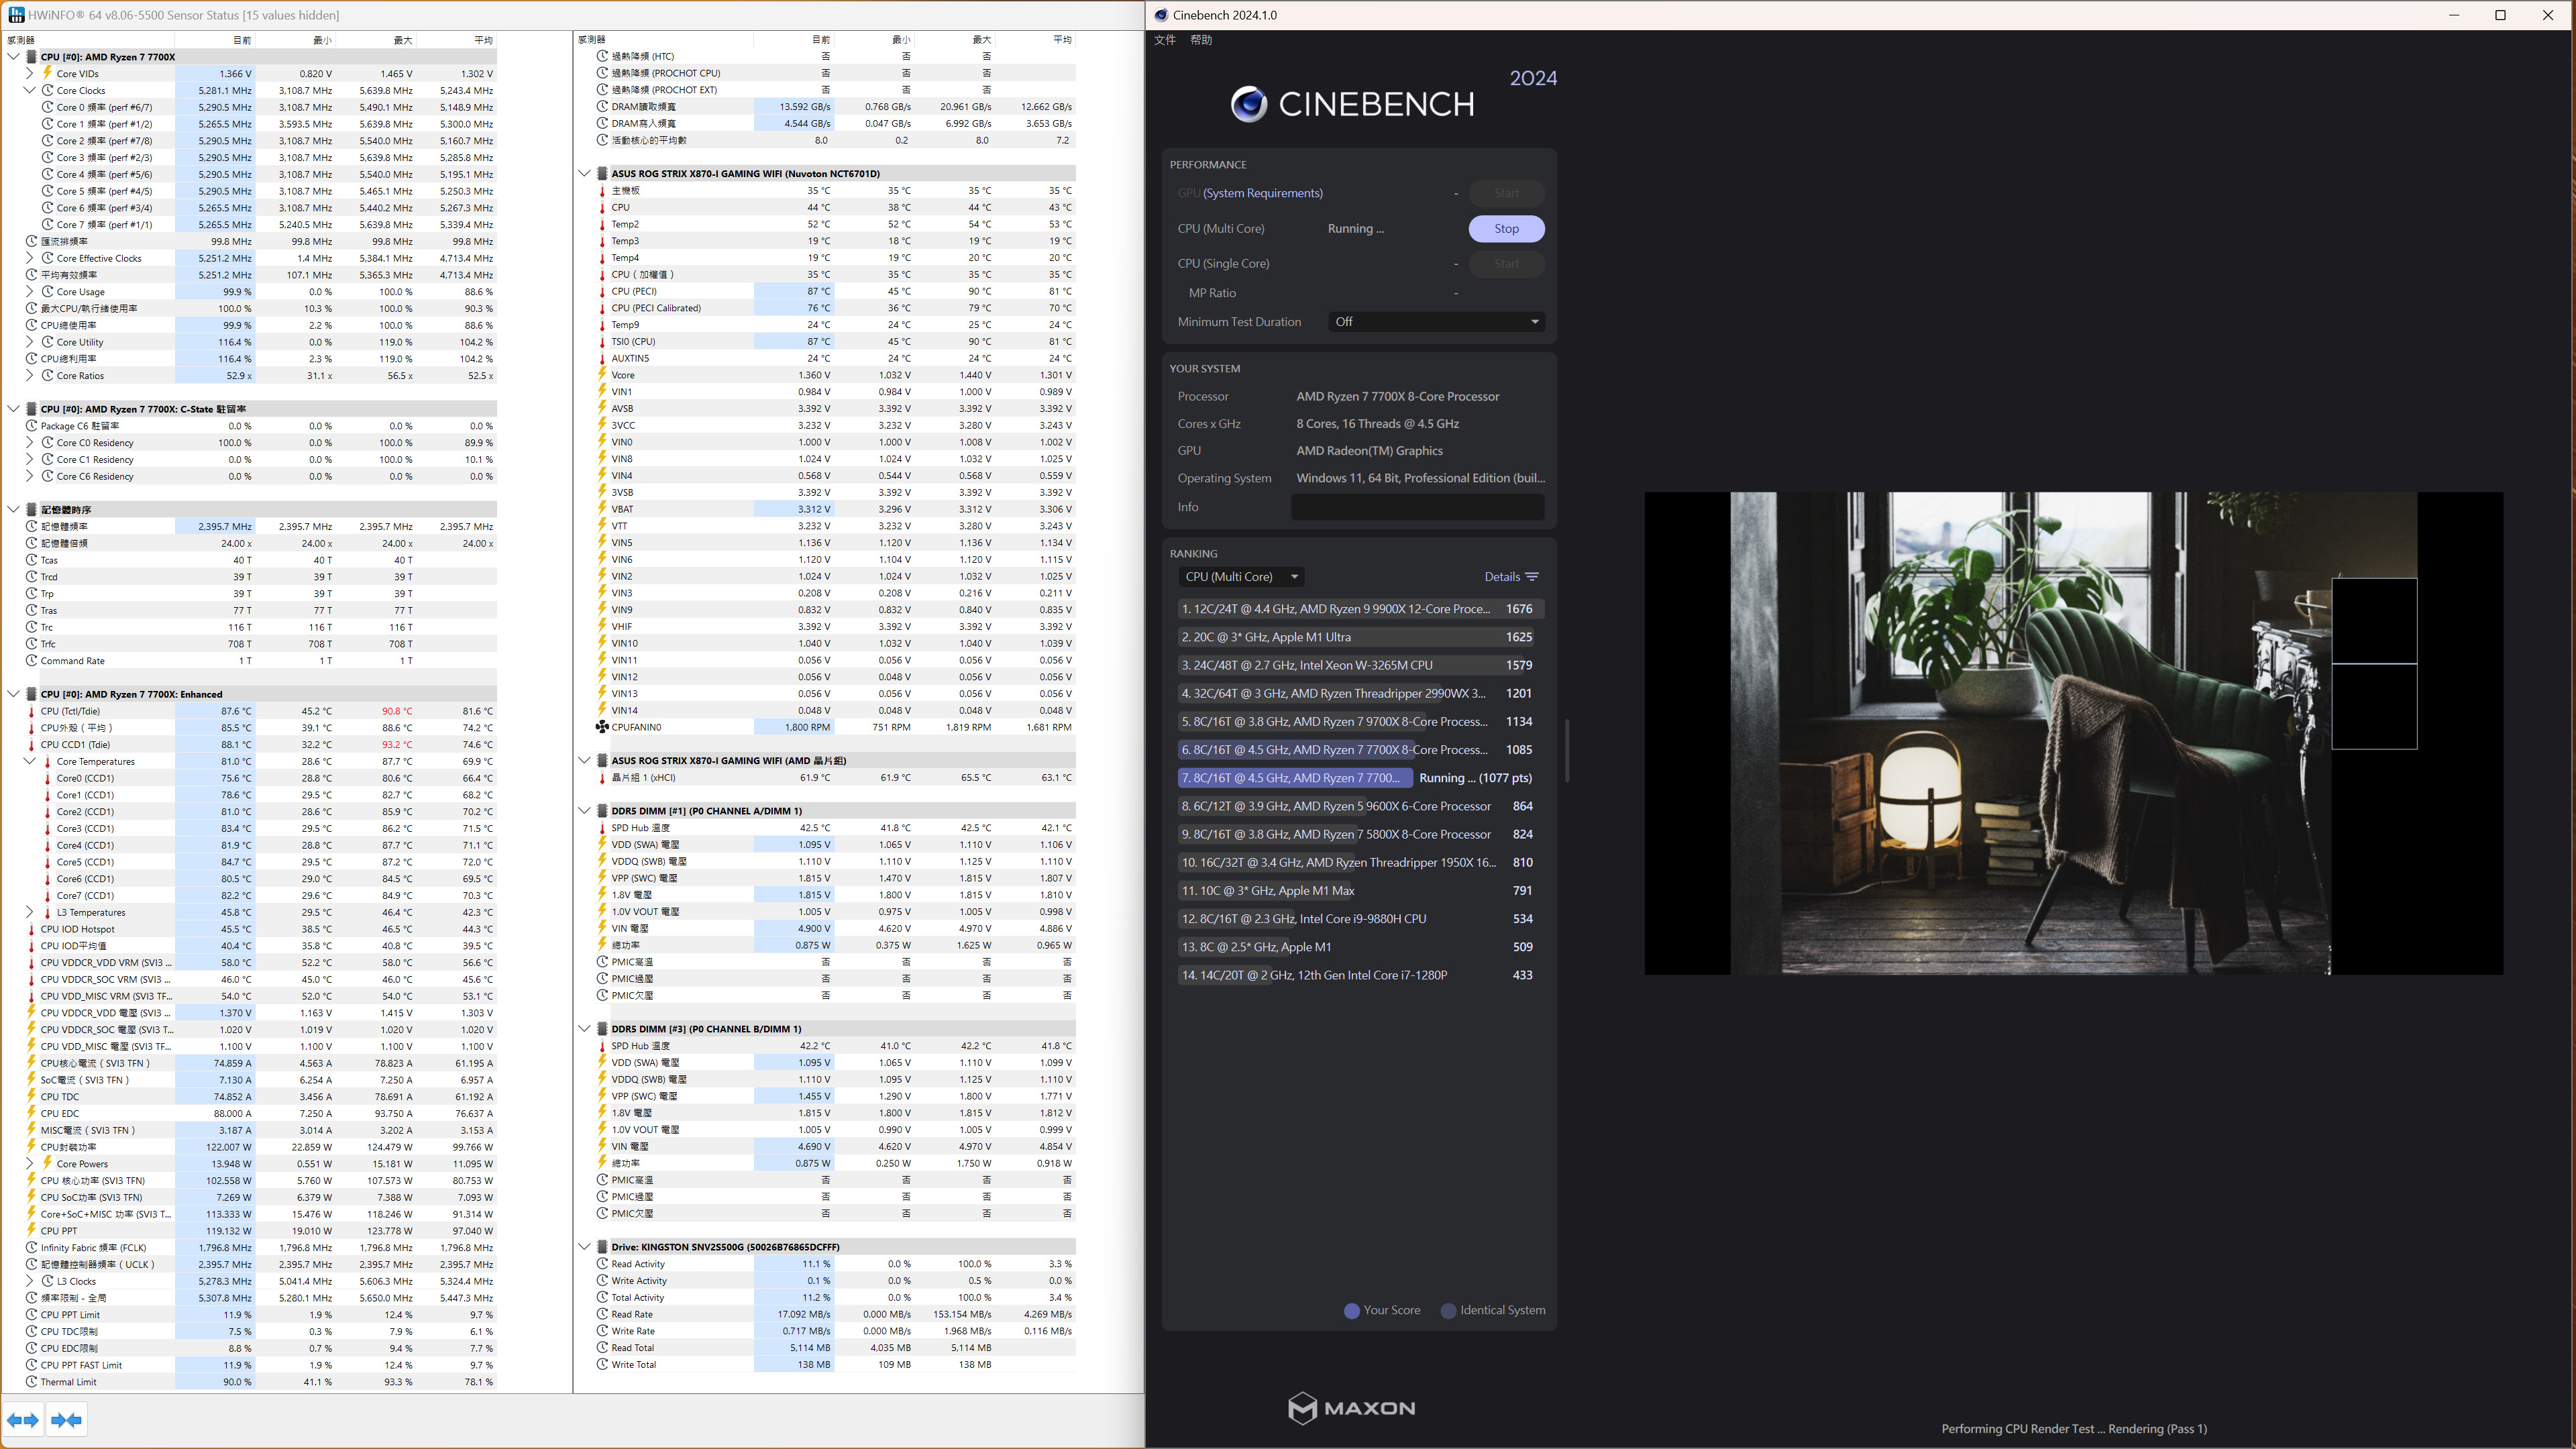Click the SPD Hub thermometer icon under DIMM #1

[602, 828]
